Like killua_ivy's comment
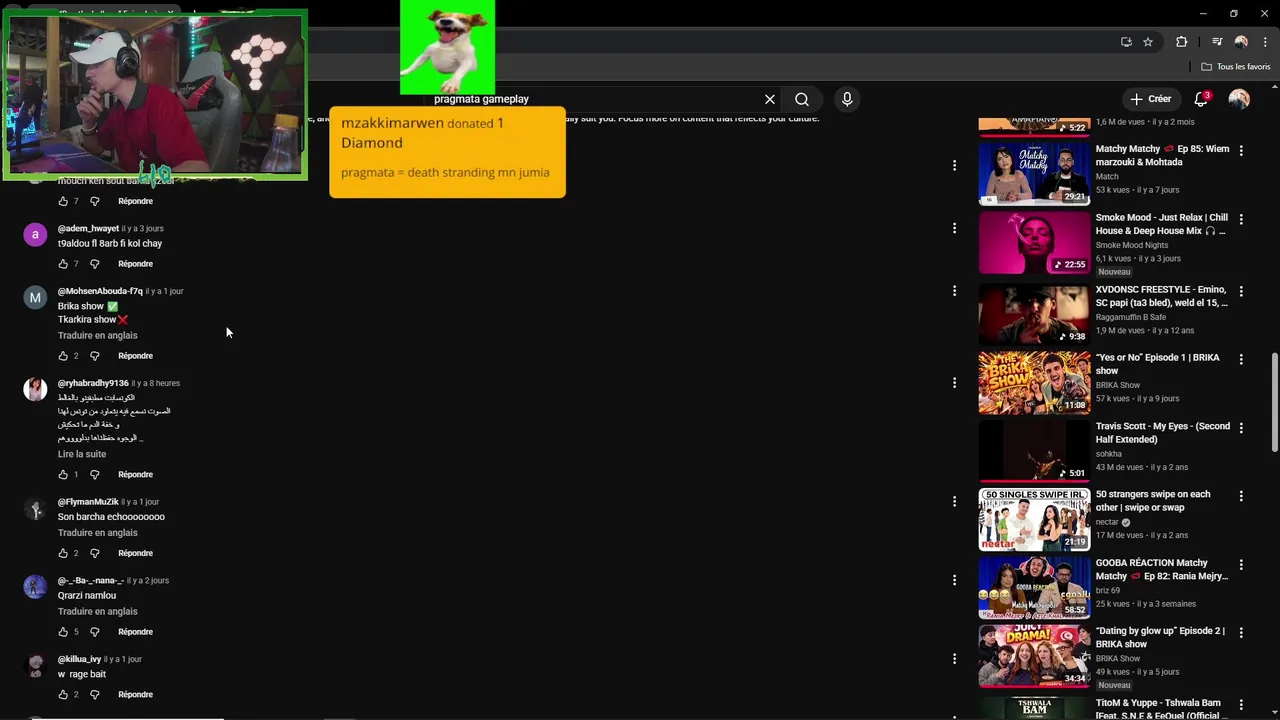The image size is (1280, 720). point(63,695)
